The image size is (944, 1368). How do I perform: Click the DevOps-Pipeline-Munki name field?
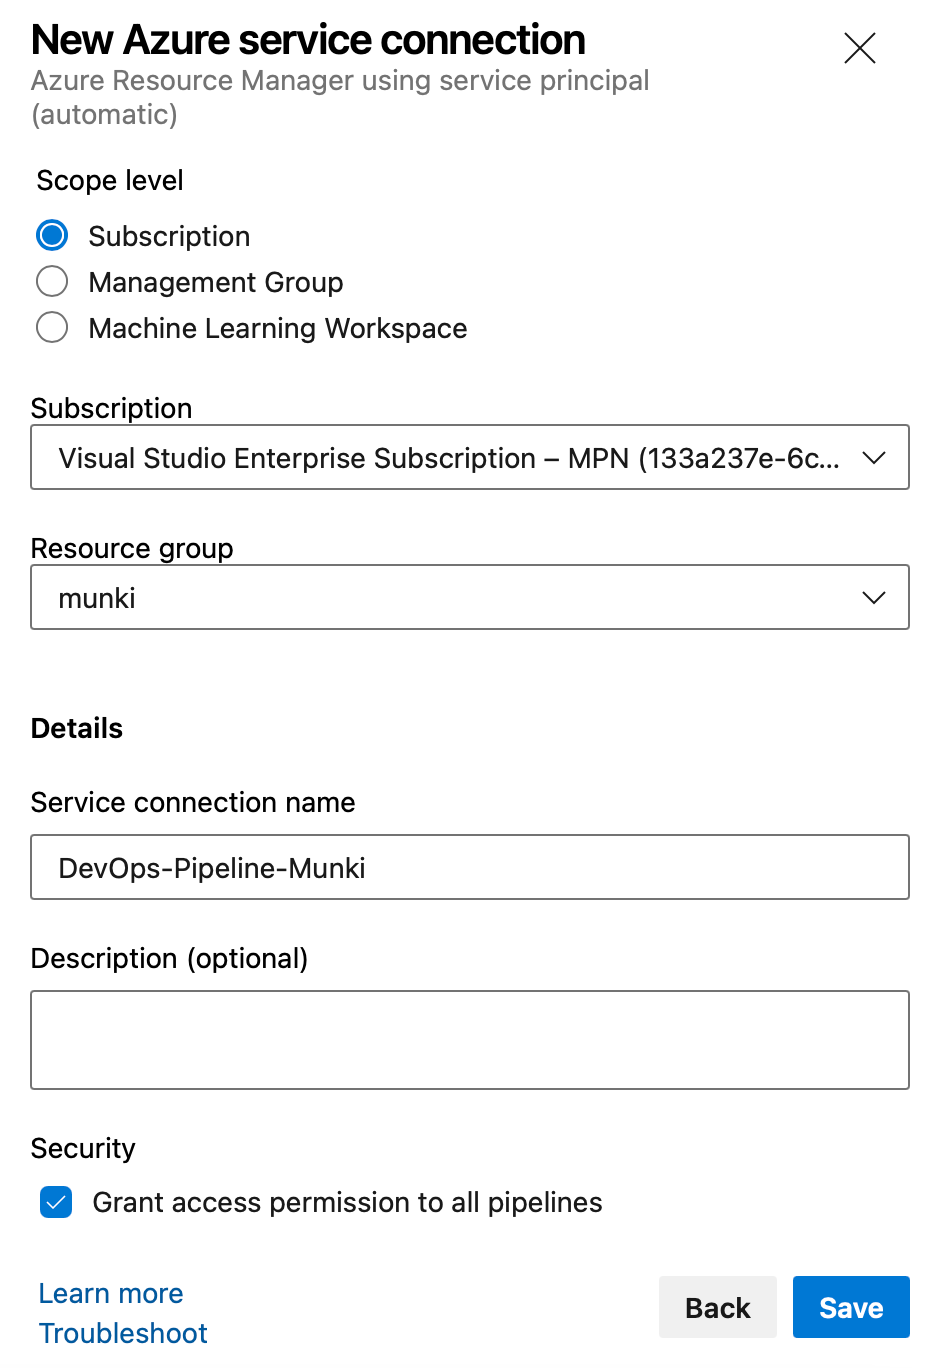point(469,868)
